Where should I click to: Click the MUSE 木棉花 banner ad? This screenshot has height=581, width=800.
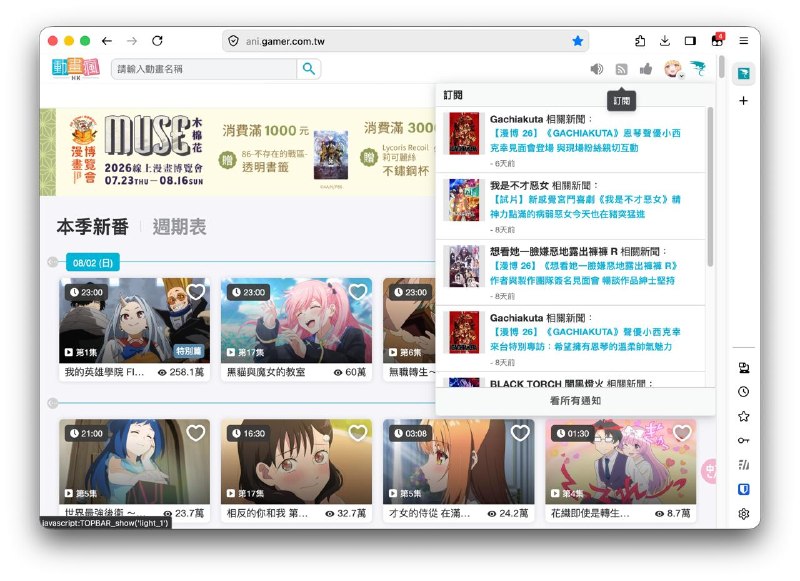[x=237, y=151]
